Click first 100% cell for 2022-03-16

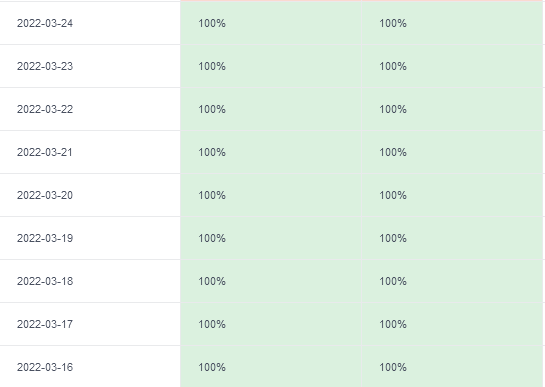[x=271, y=367]
